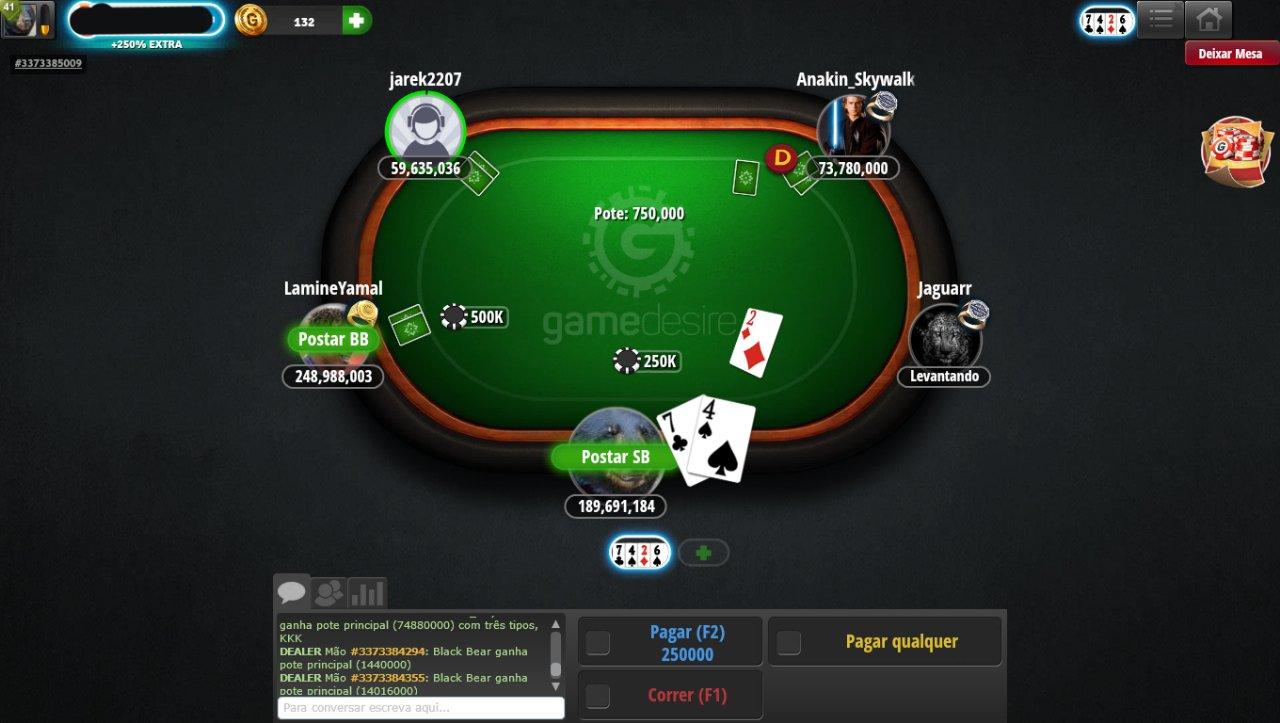The image size is (1280, 723).
Task: Enable the Pagar (F2) 250000 checkbox
Action: [x=598, y=643]
